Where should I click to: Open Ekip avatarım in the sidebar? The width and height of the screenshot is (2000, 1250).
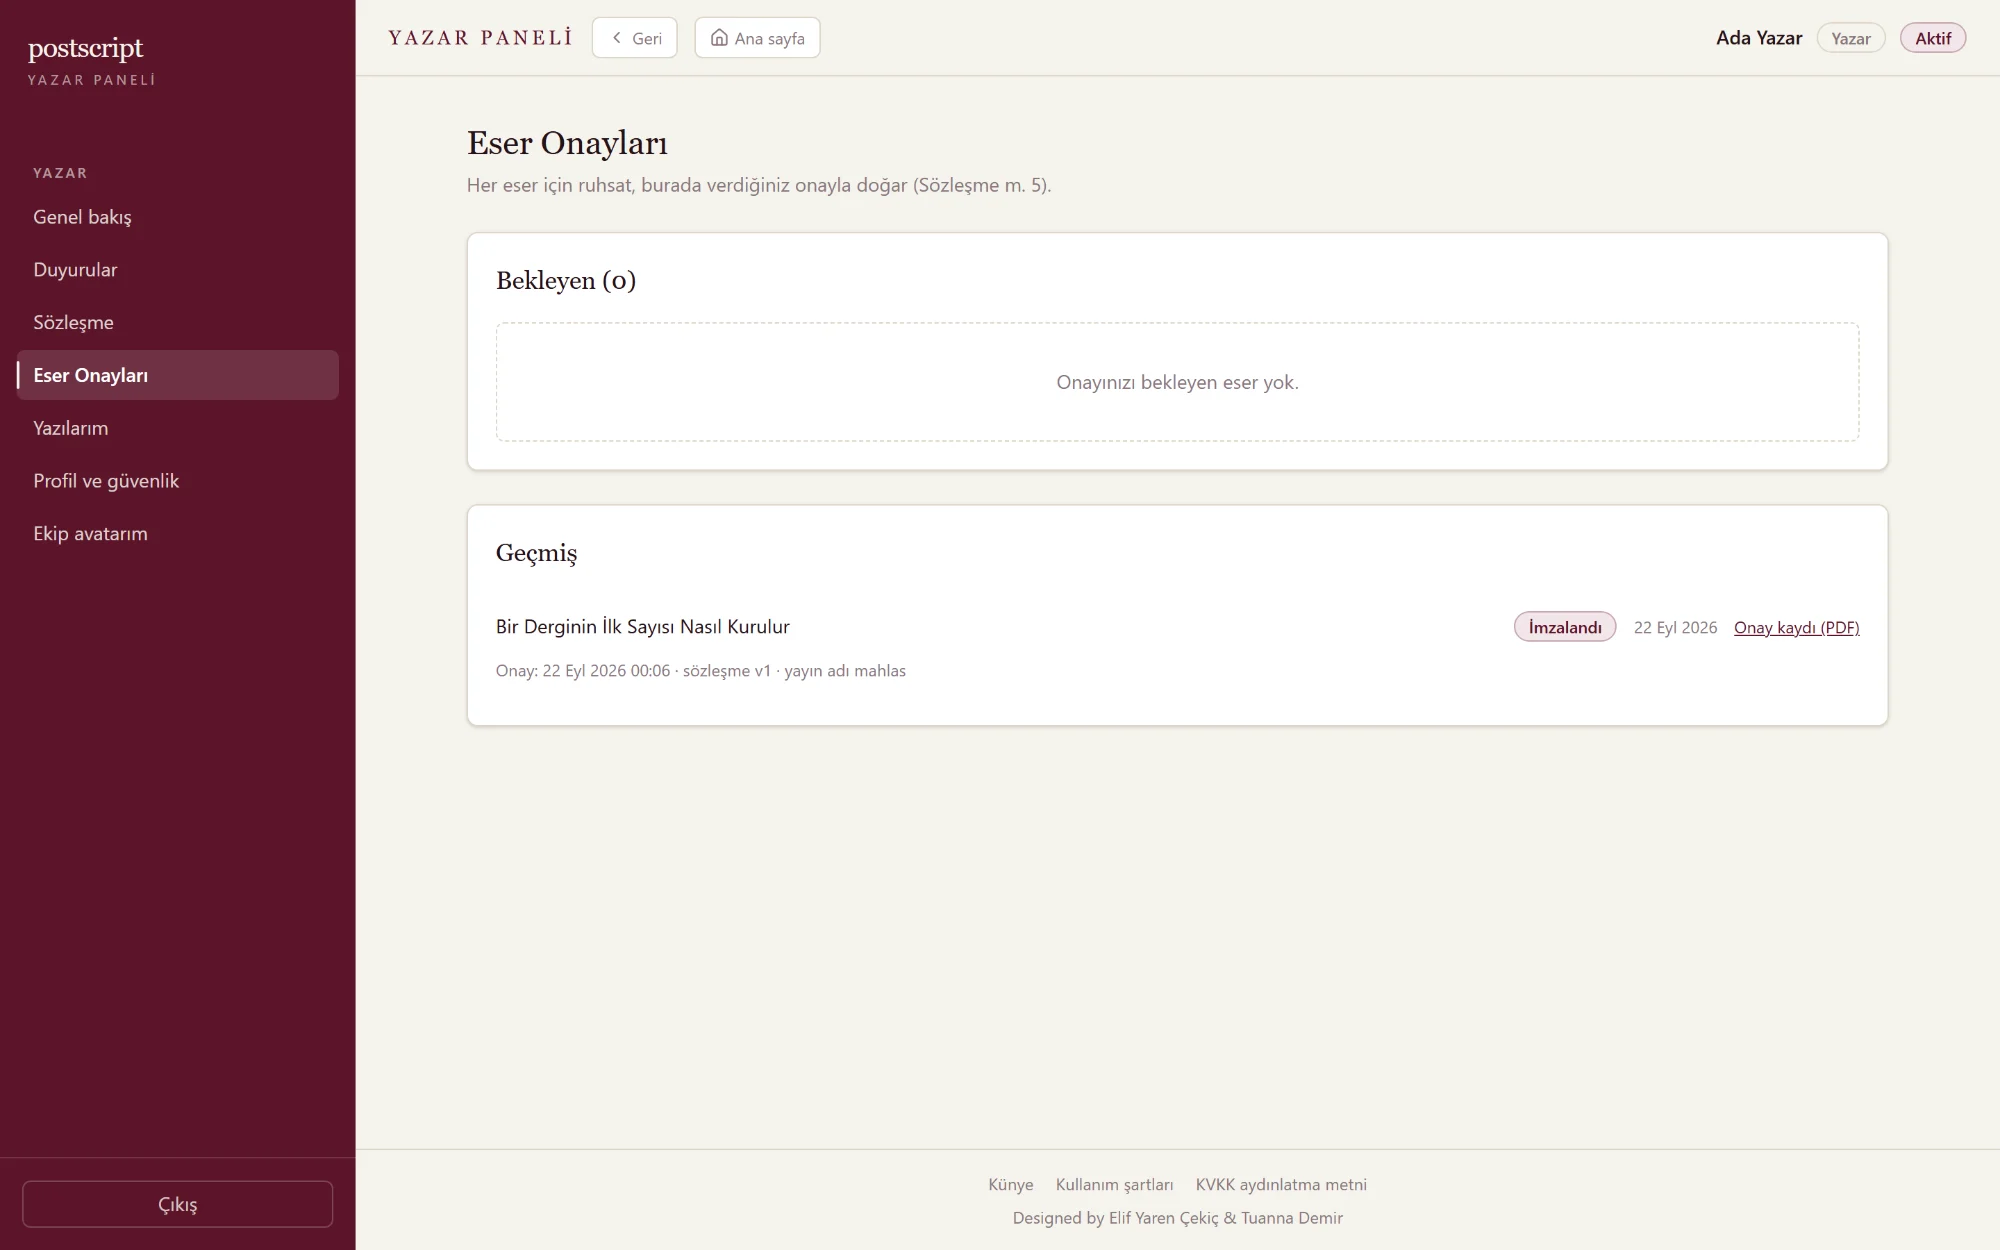pos(178,534)
